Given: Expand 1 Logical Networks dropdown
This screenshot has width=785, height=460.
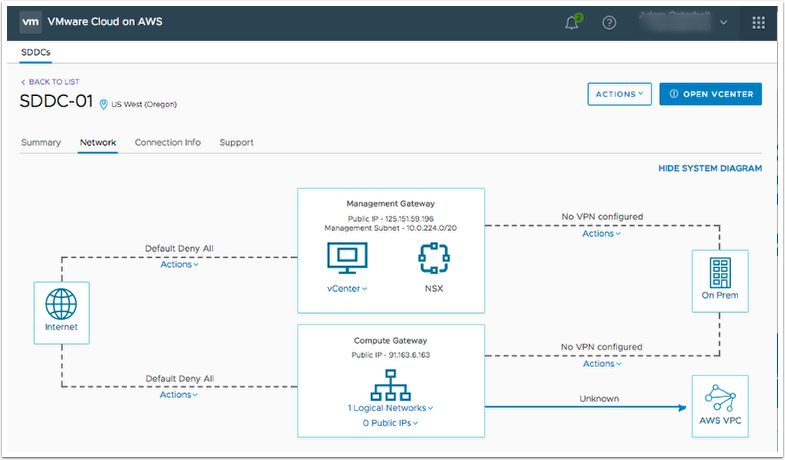Looking at the screenshot, I should (x=390, y=408).
